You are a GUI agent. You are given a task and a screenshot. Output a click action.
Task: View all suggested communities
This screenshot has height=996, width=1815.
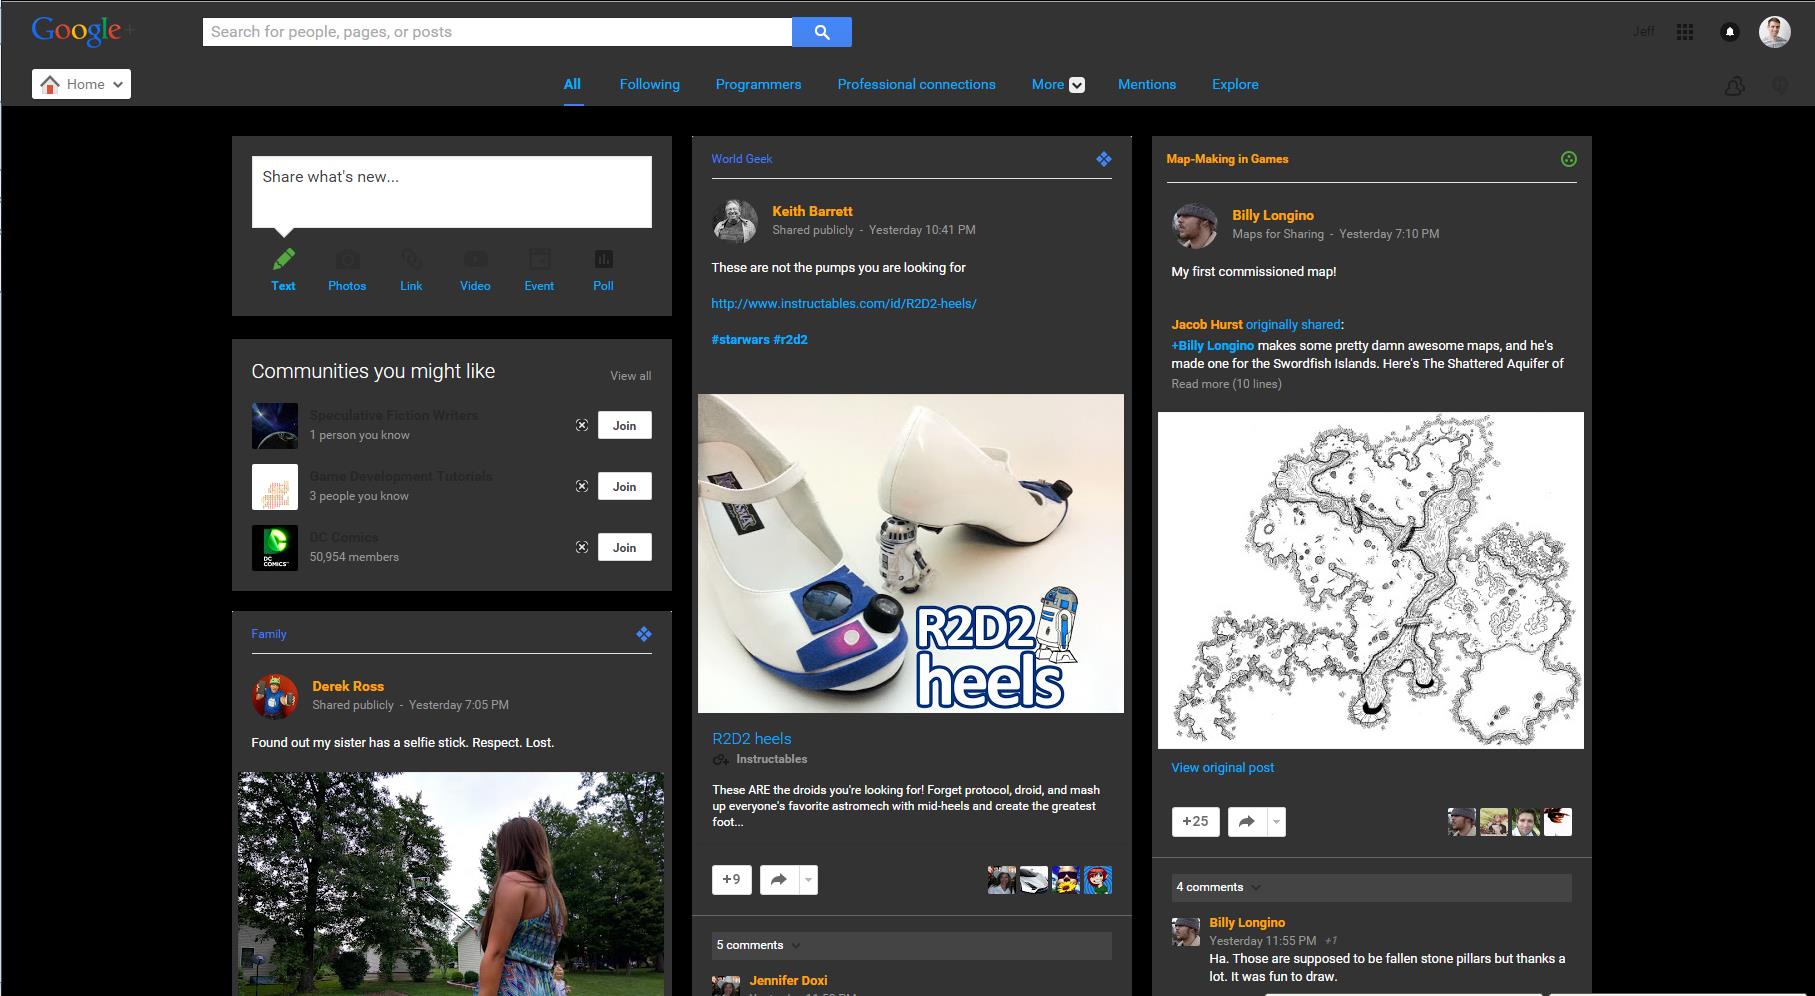point(631,376)
